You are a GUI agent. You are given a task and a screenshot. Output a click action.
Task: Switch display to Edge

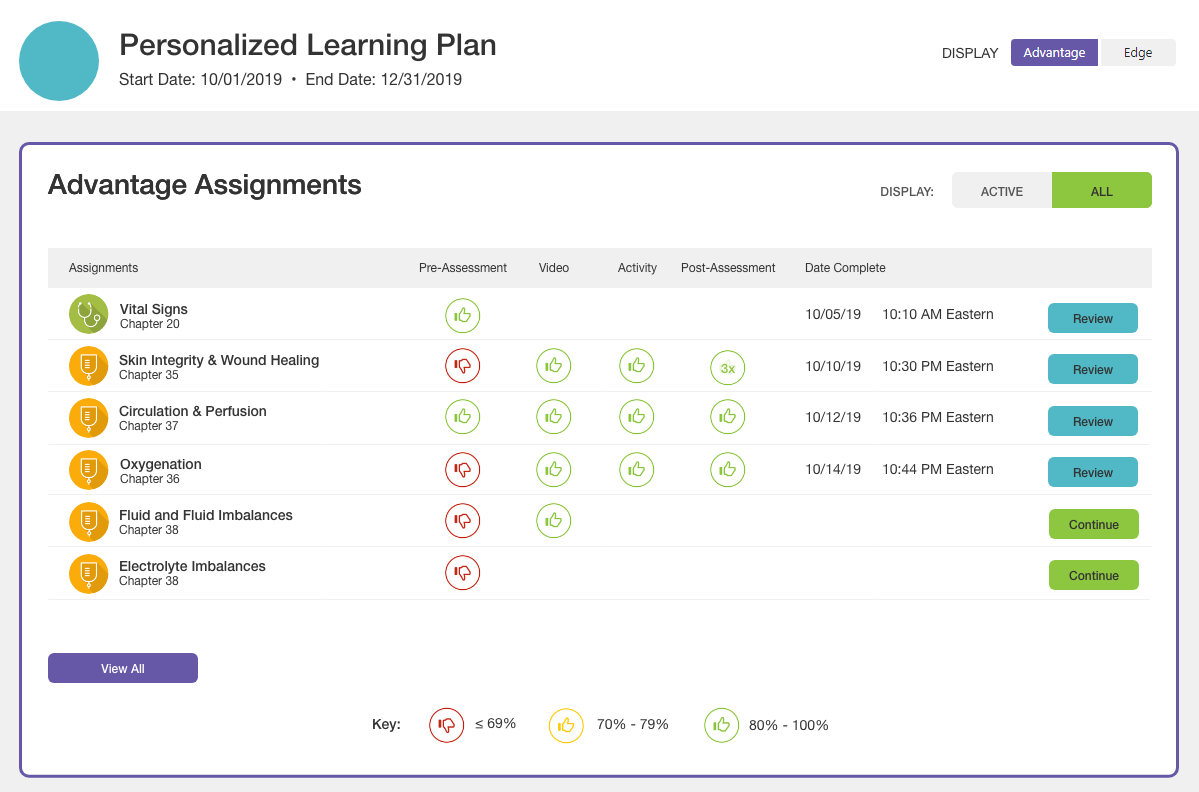[x=1138, y=53]
